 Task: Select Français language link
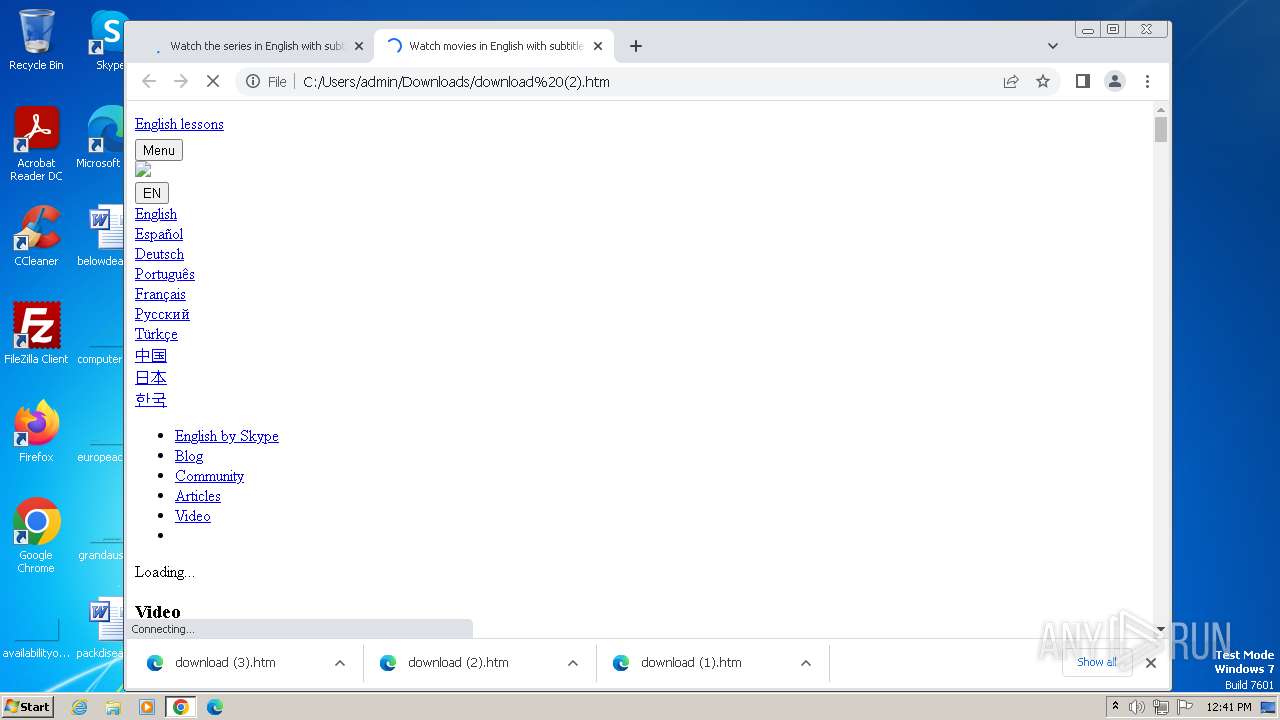(160, 294)
